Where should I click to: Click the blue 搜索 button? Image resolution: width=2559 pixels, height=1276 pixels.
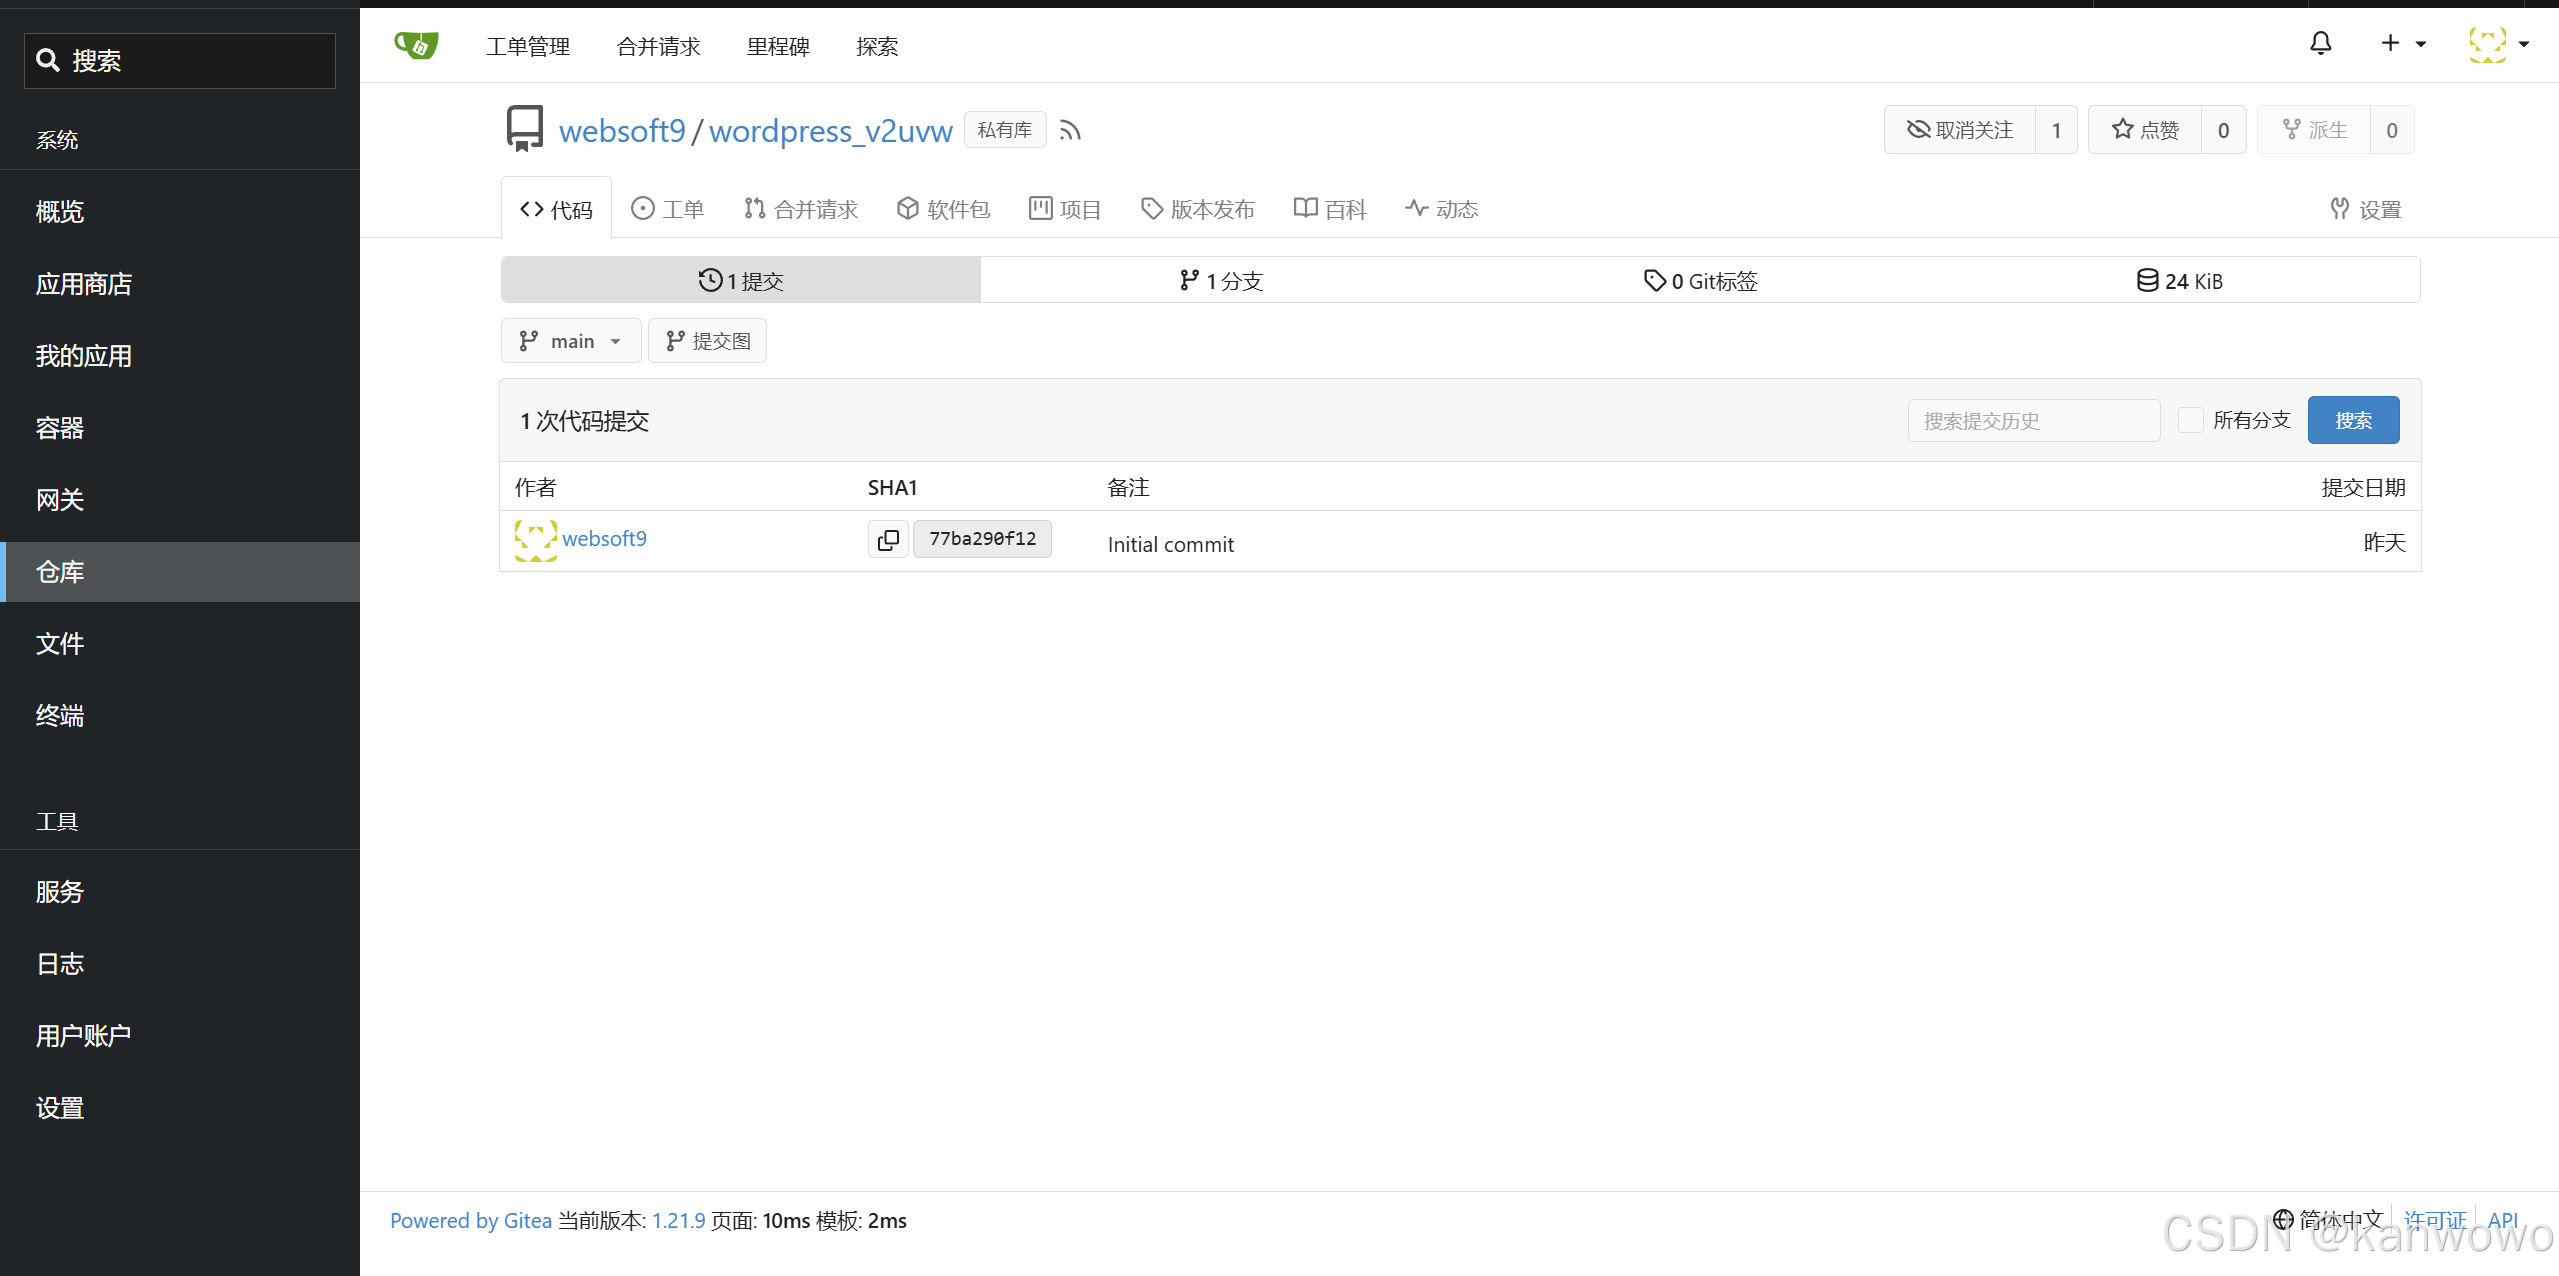click(2352, 420)
